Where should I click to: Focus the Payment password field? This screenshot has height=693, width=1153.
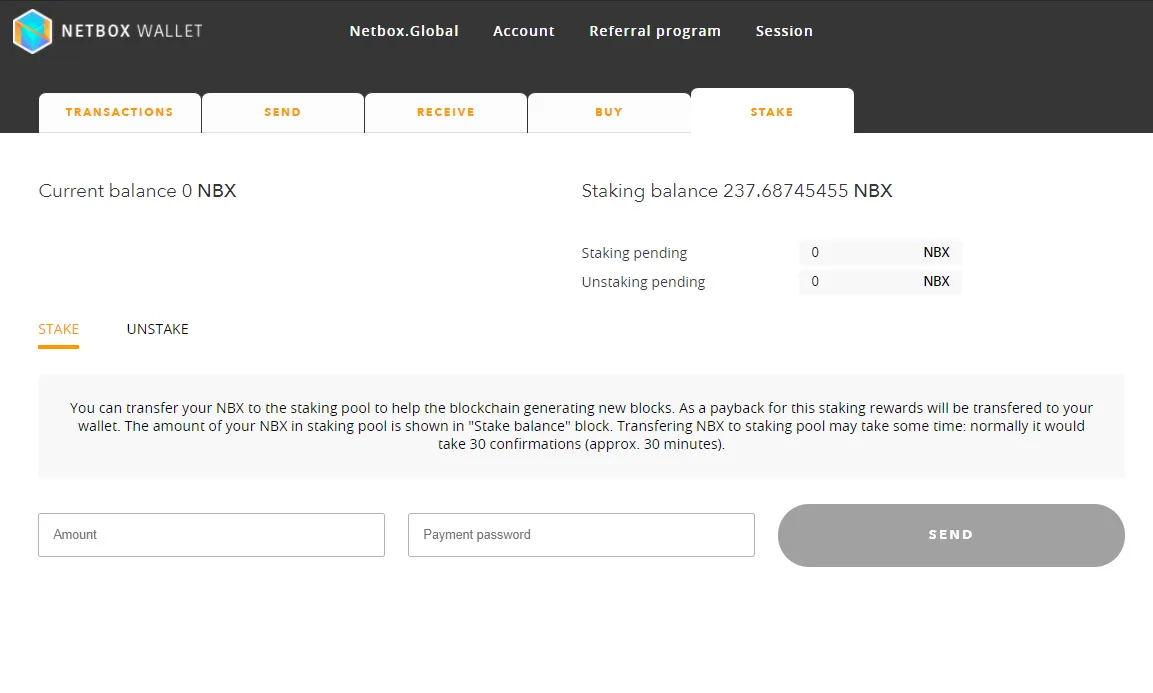582,535
